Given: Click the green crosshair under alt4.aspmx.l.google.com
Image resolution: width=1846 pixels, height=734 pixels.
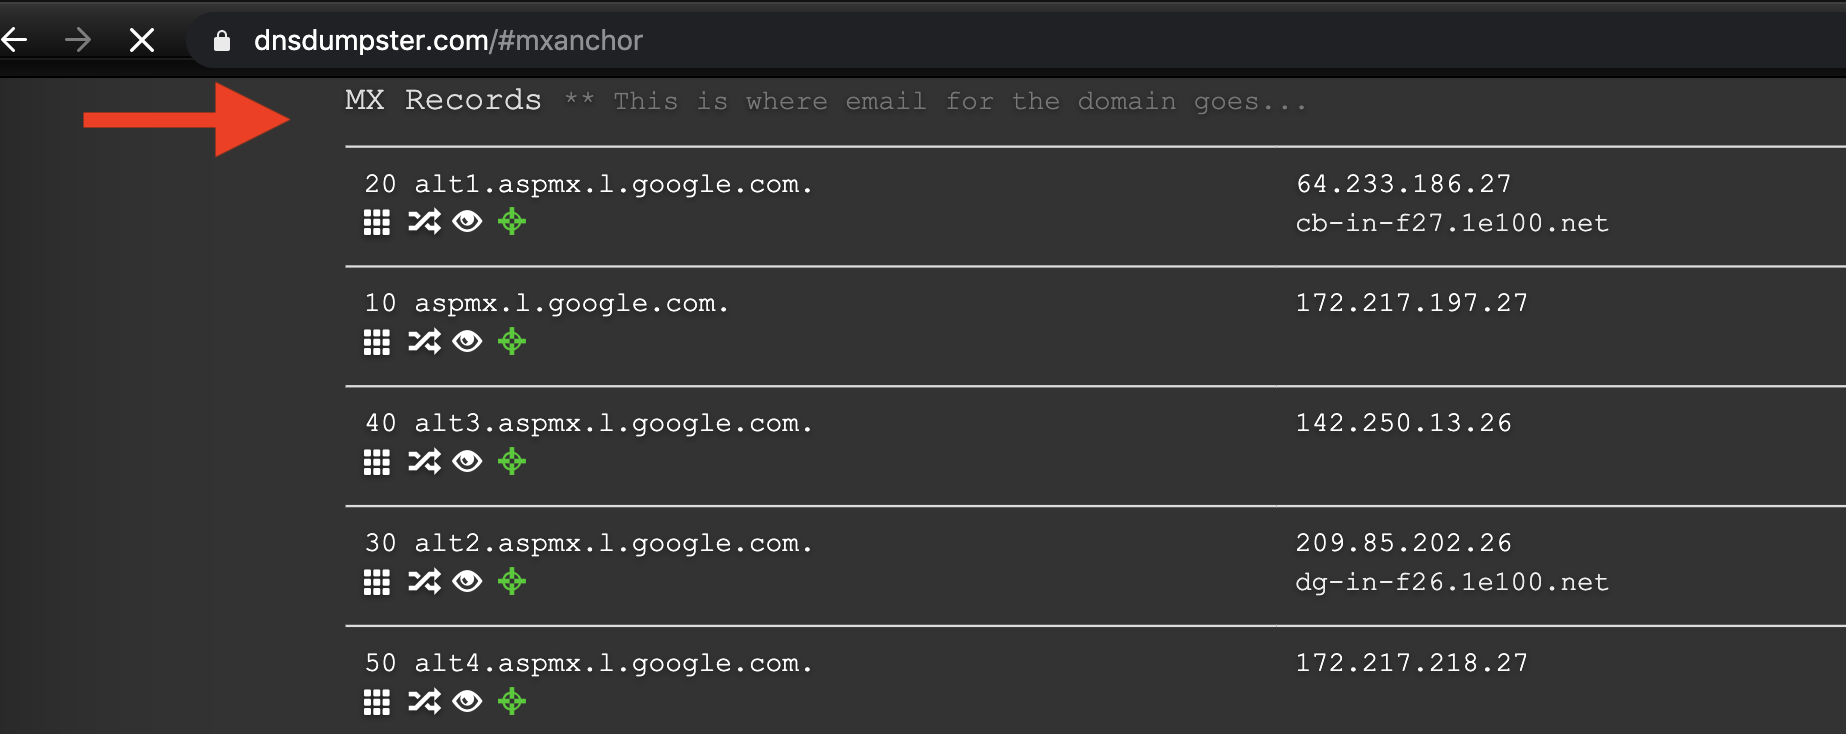Looking at the screenshot, I should [x=512, y=702].
